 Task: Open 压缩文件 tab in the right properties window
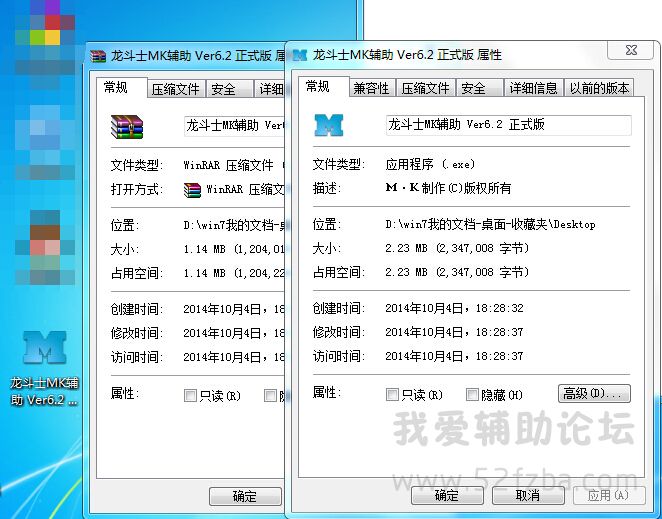tap(425, 88)
